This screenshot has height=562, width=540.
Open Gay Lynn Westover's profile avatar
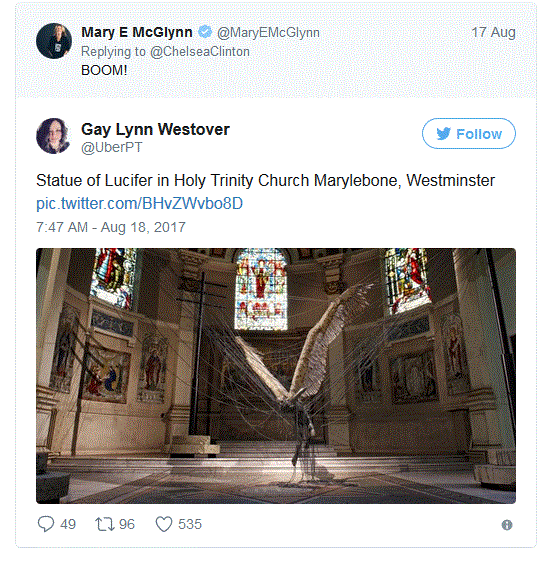tap(54, 136)
